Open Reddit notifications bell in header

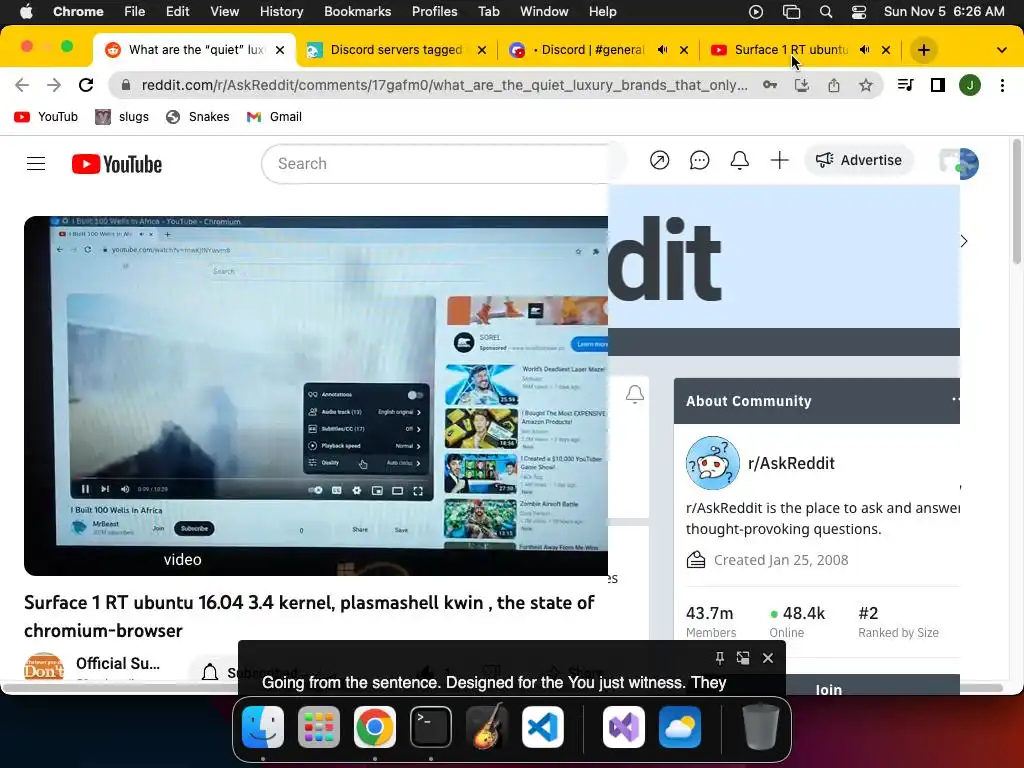coord(739,160)
